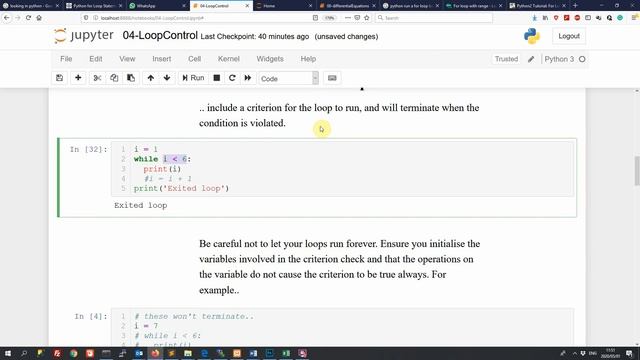Click the browser Search field
The image size is (640, 360).
coord(433,18)
